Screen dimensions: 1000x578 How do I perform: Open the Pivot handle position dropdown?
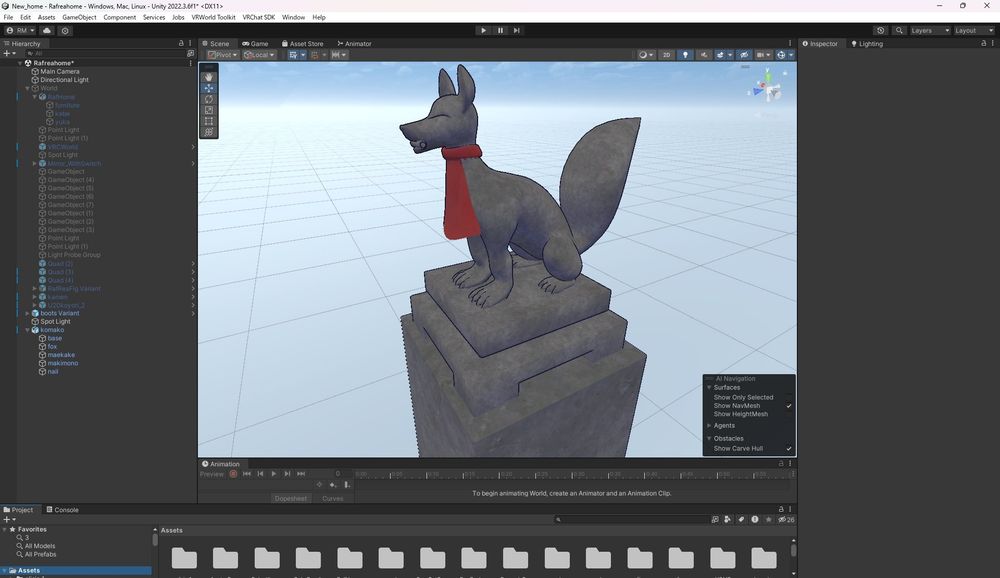tap(222, 55)
